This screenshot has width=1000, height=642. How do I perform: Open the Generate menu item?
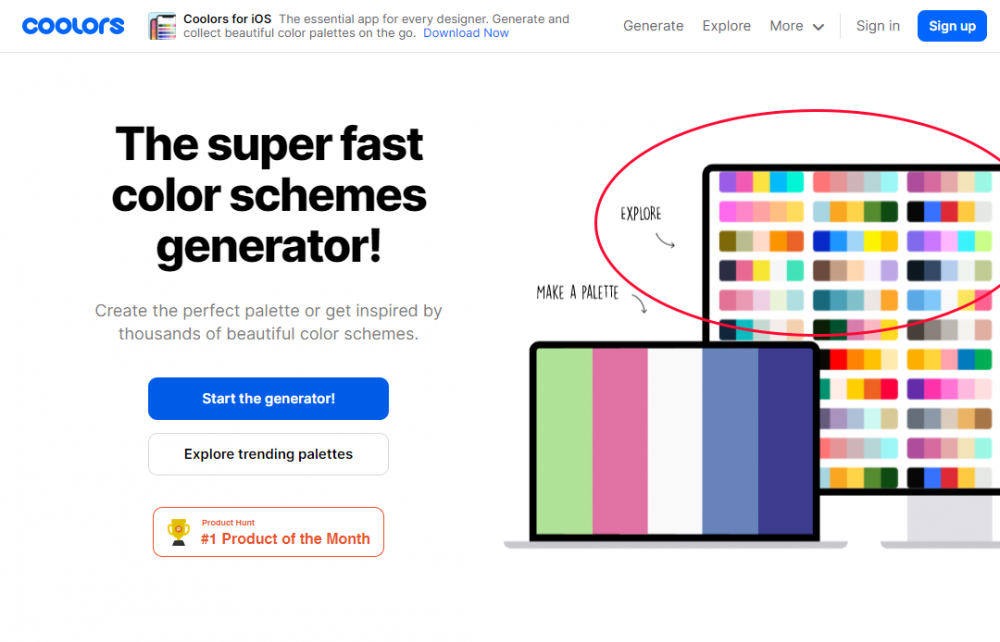pos(653,26)
